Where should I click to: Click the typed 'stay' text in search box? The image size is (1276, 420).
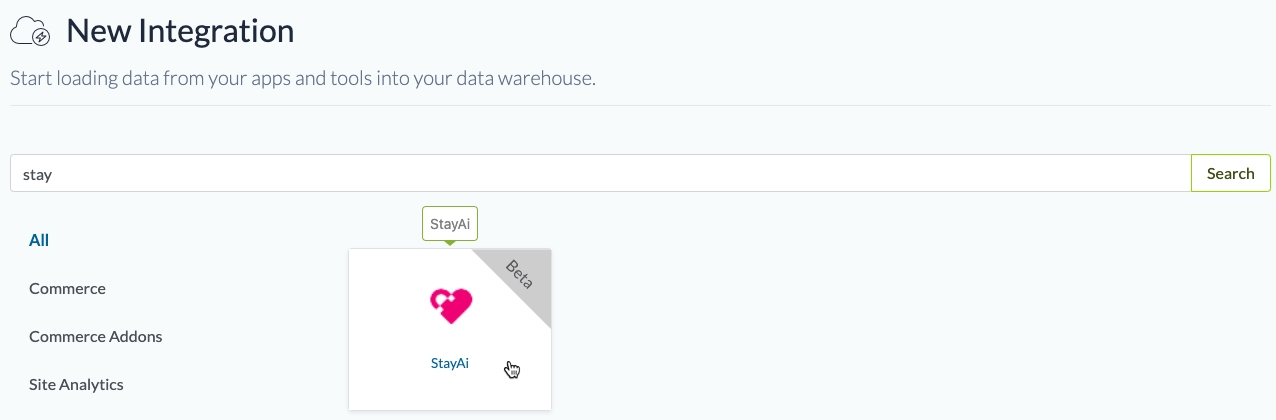[x=37, y=174]
